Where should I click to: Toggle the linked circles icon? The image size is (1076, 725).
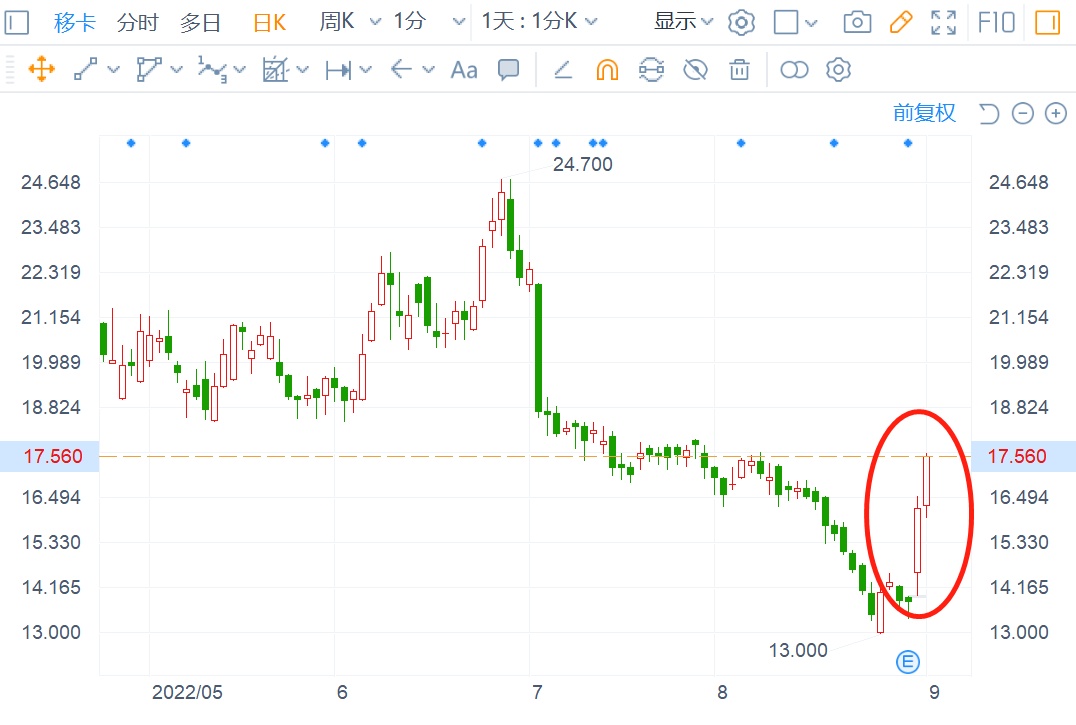tap(795, 70)
